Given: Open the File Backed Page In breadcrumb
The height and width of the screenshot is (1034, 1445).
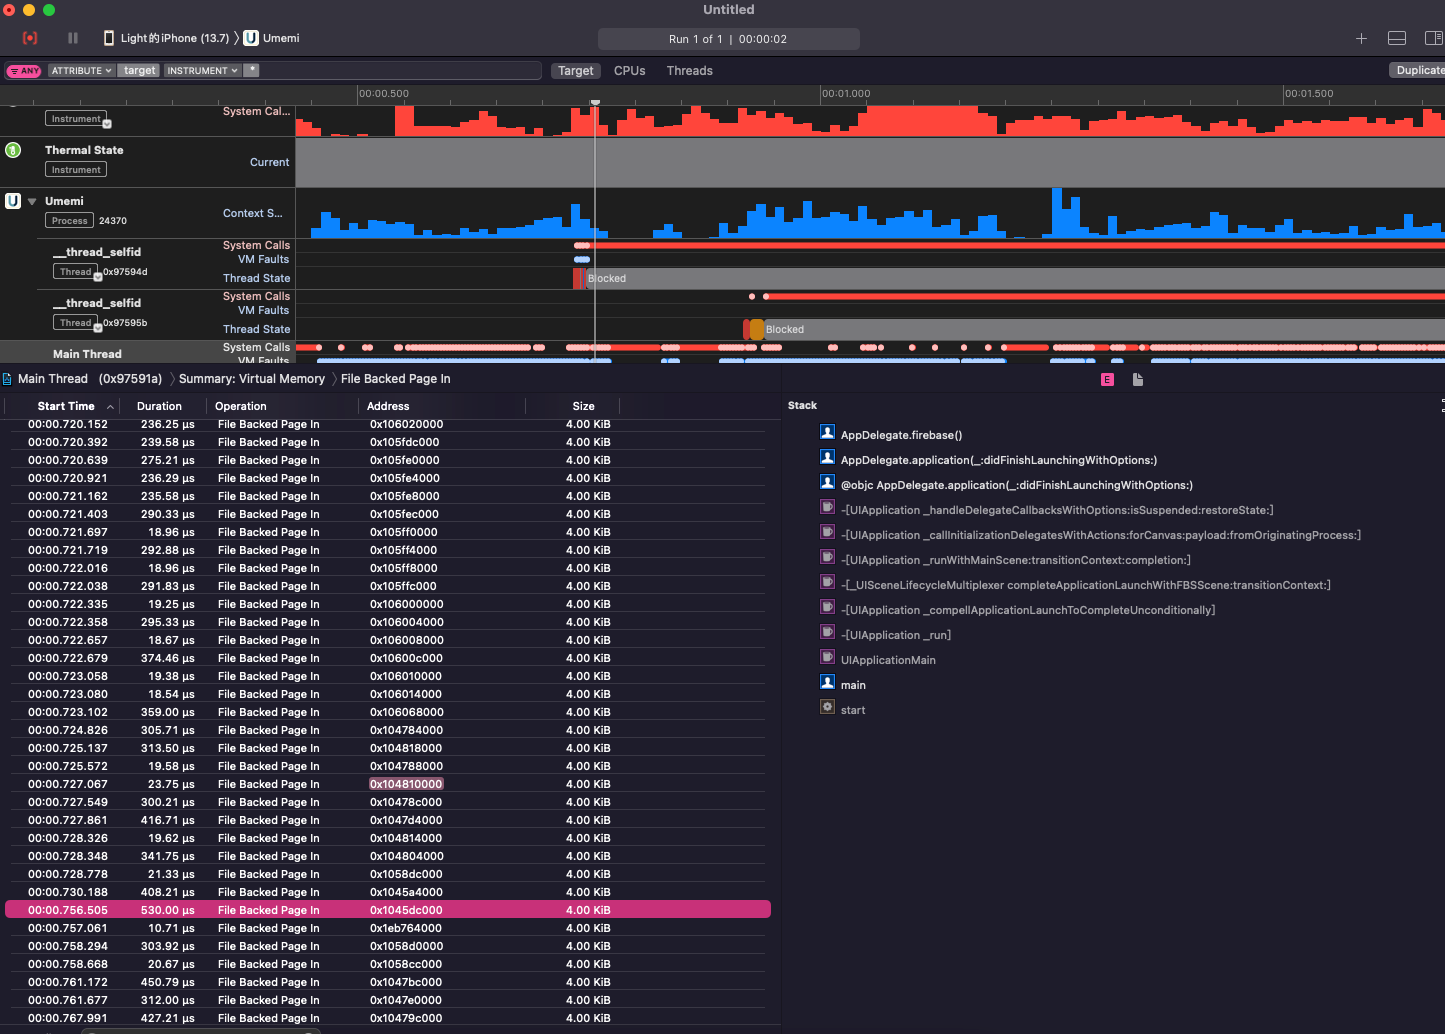Looking at the screenshot, I should [396, 379].
